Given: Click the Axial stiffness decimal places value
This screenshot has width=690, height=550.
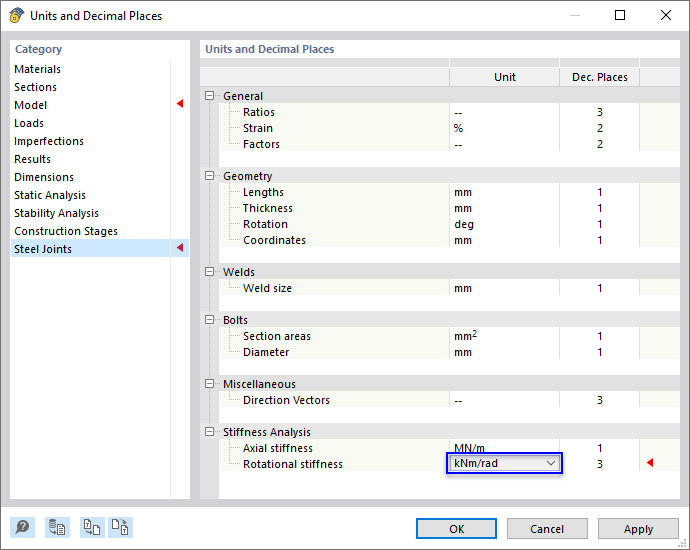Looking at the screenshot, I should [x=599, y=448].
